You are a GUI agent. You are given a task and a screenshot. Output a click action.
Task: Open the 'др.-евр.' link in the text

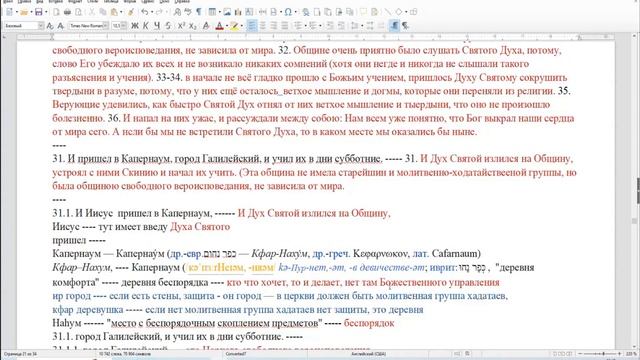point(186,254)
